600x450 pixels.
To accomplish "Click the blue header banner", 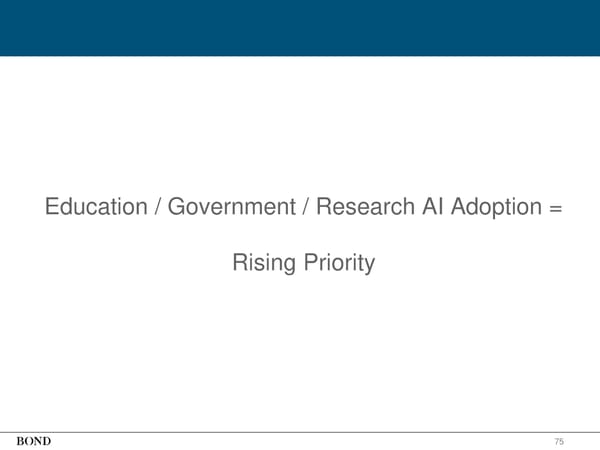I will click(300, 27).
